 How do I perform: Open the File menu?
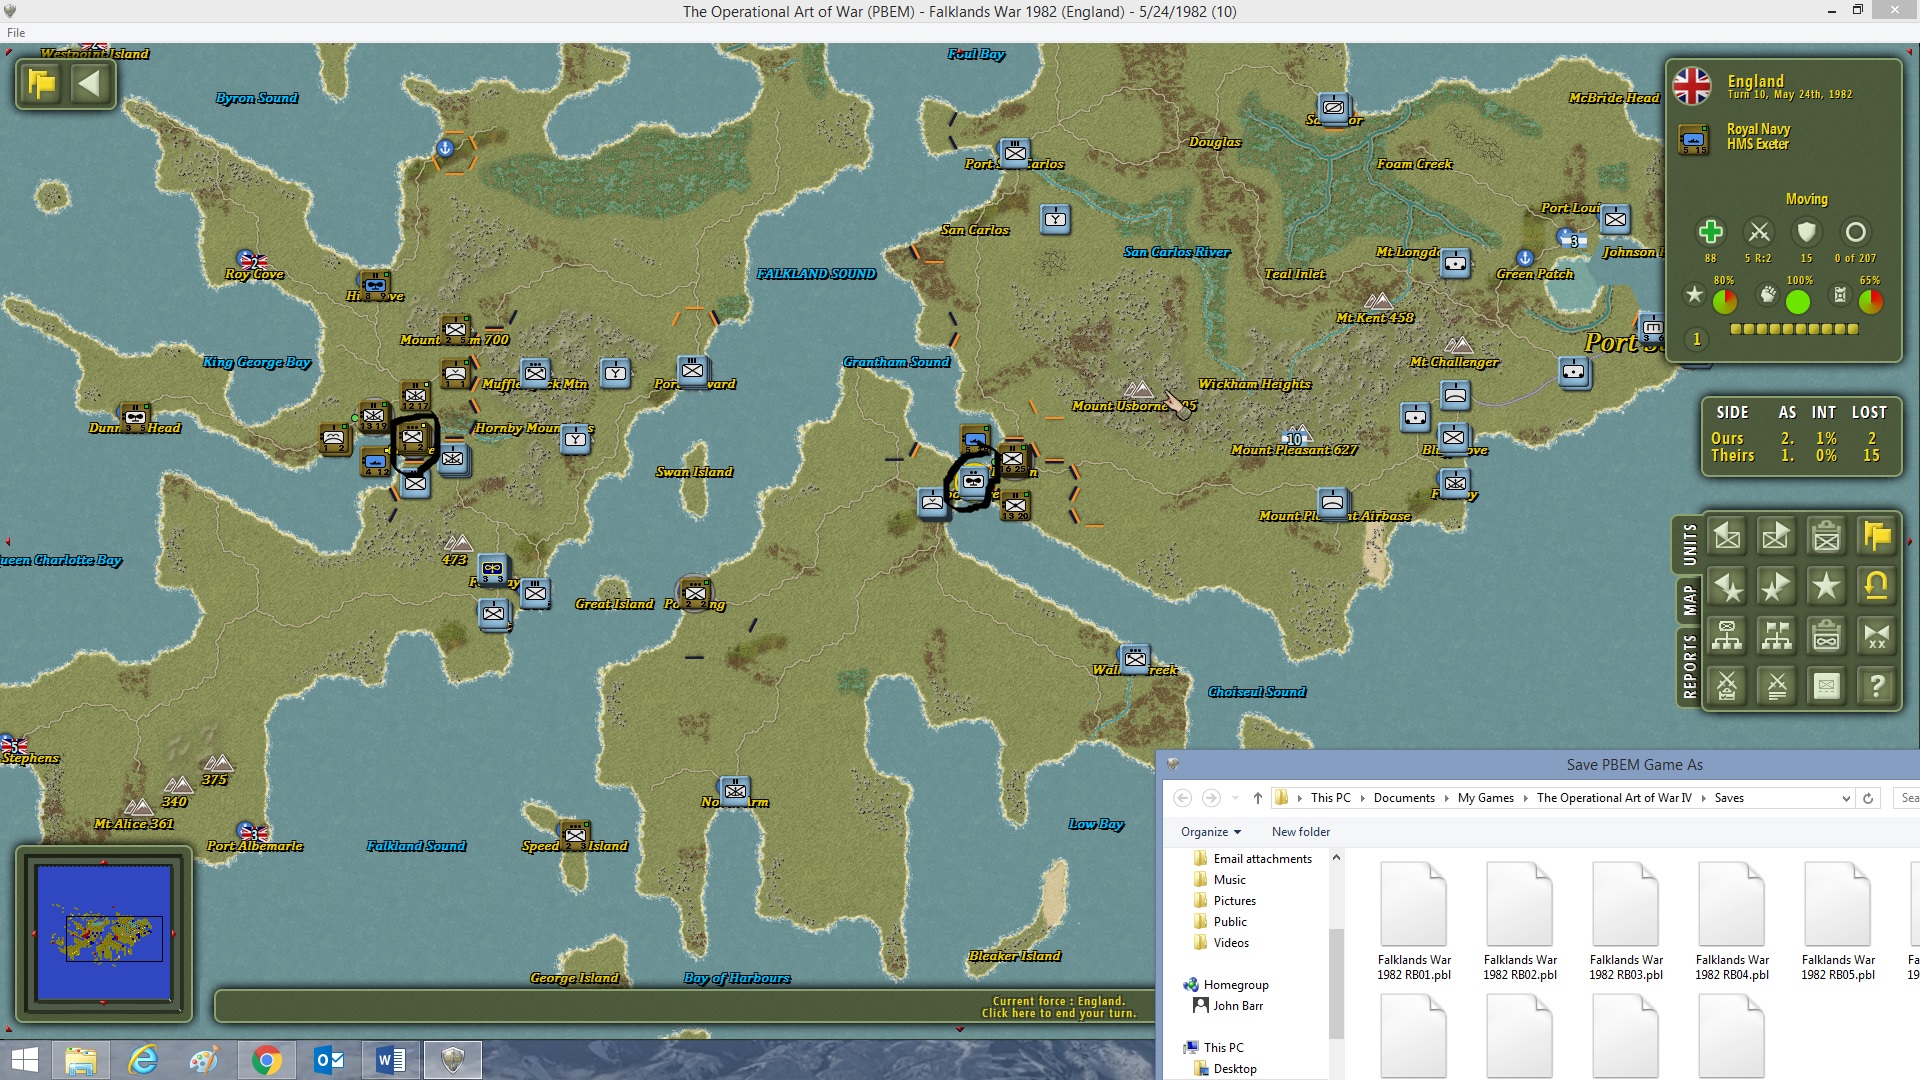tap(16, 32)
